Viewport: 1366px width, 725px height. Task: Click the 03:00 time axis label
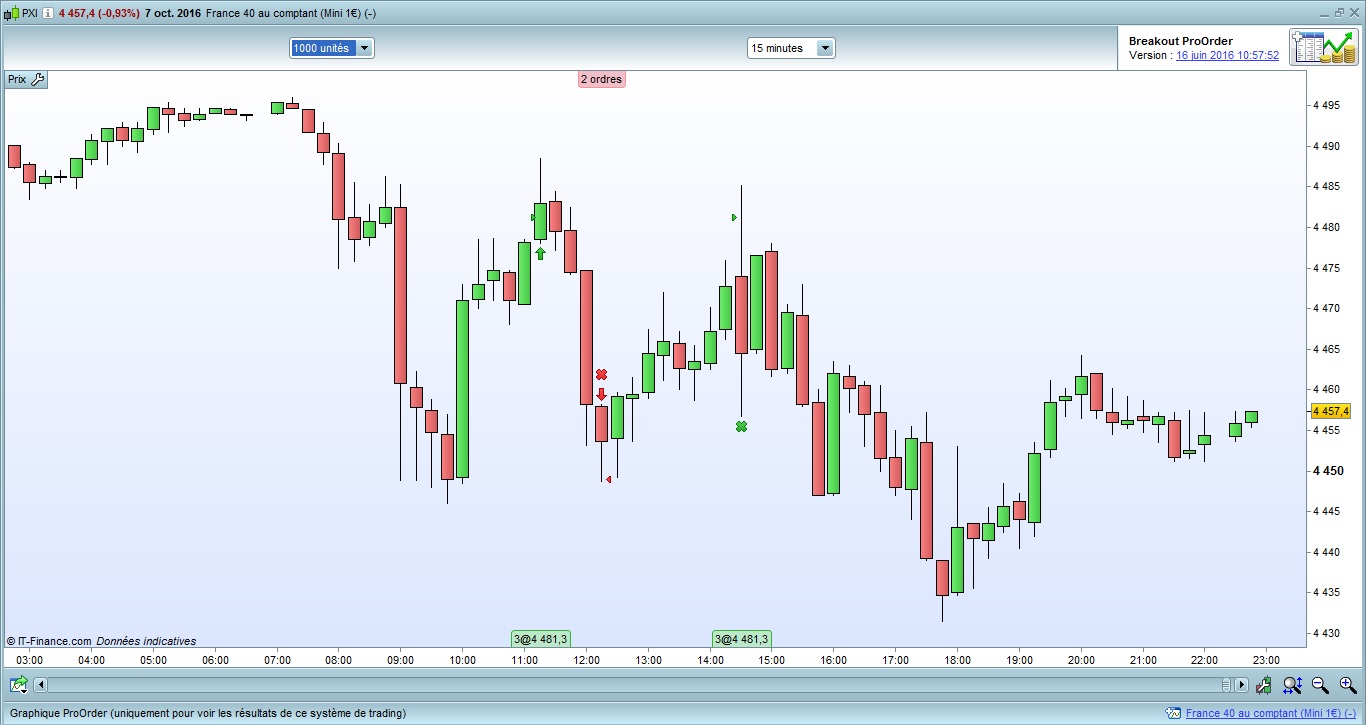pyautogui.click(x=29, y=660)
